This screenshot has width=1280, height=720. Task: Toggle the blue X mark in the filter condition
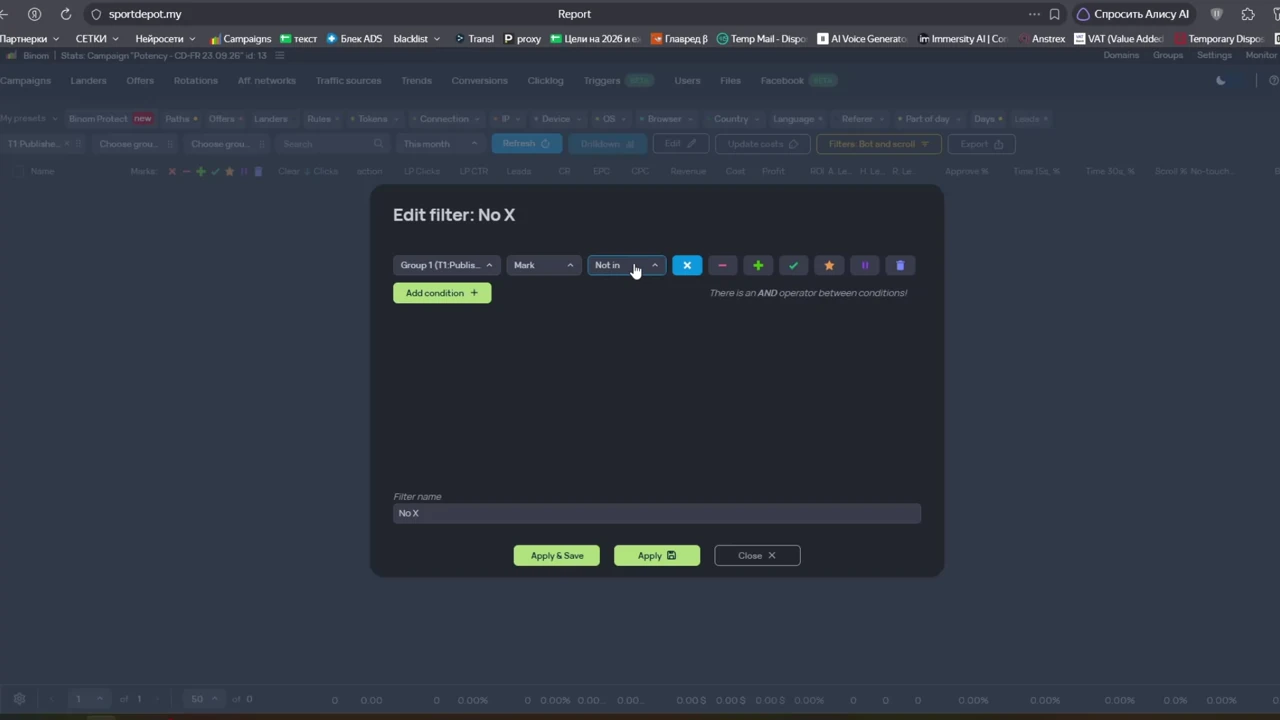click(x=687, y=265)
